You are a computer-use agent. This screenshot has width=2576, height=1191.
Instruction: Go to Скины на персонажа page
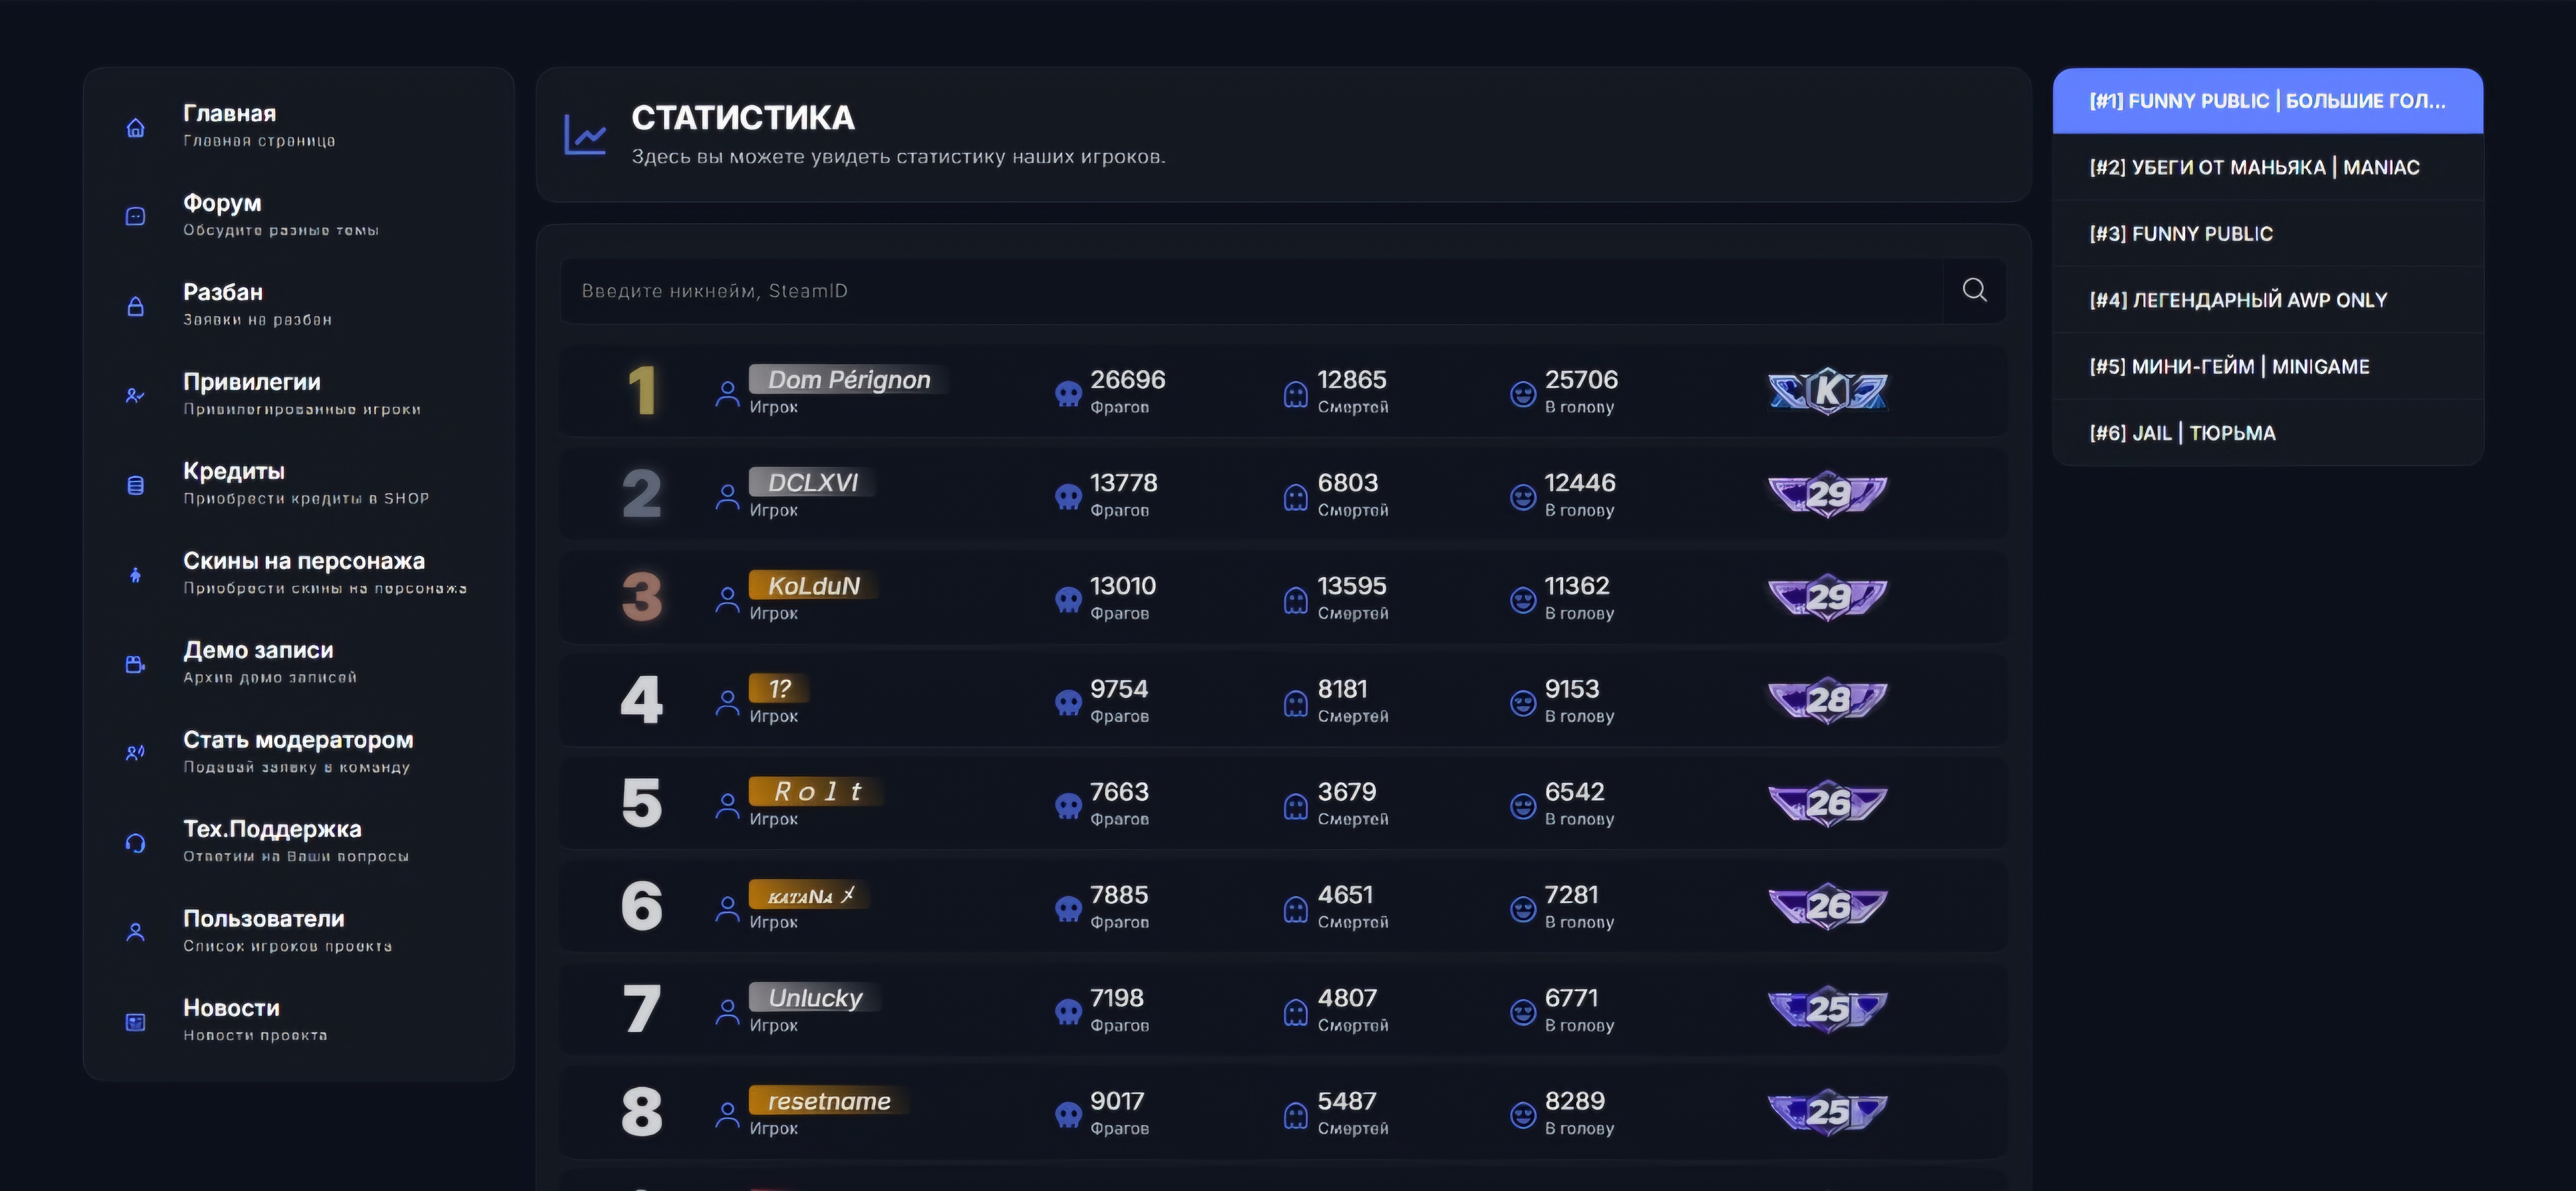304,561
